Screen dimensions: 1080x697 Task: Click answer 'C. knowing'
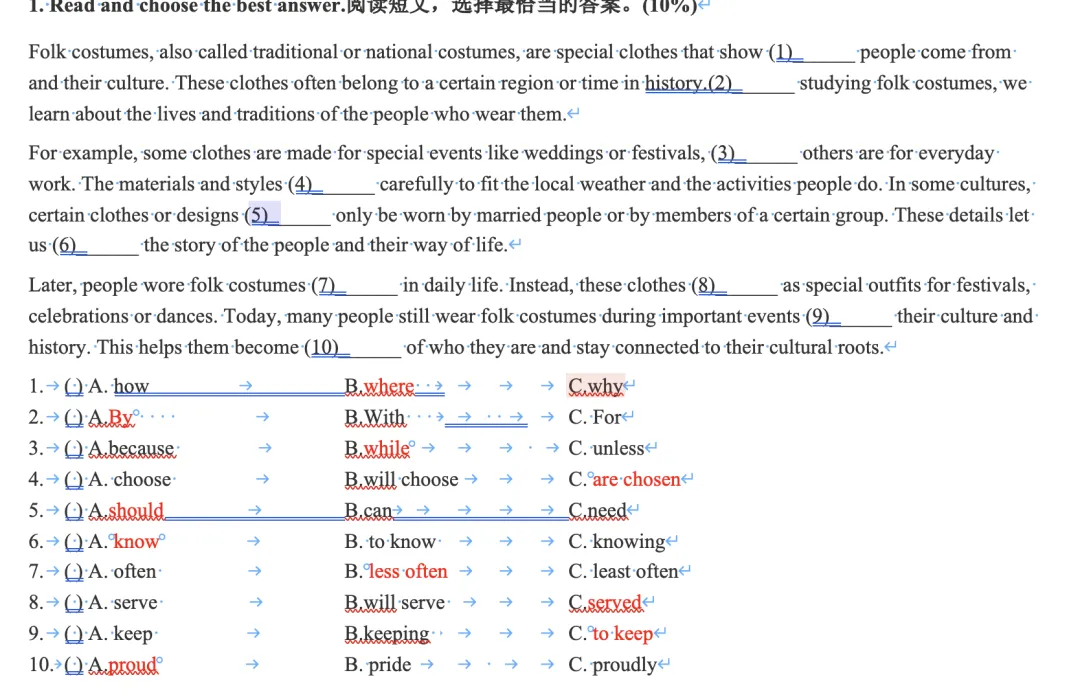(616, 541)
